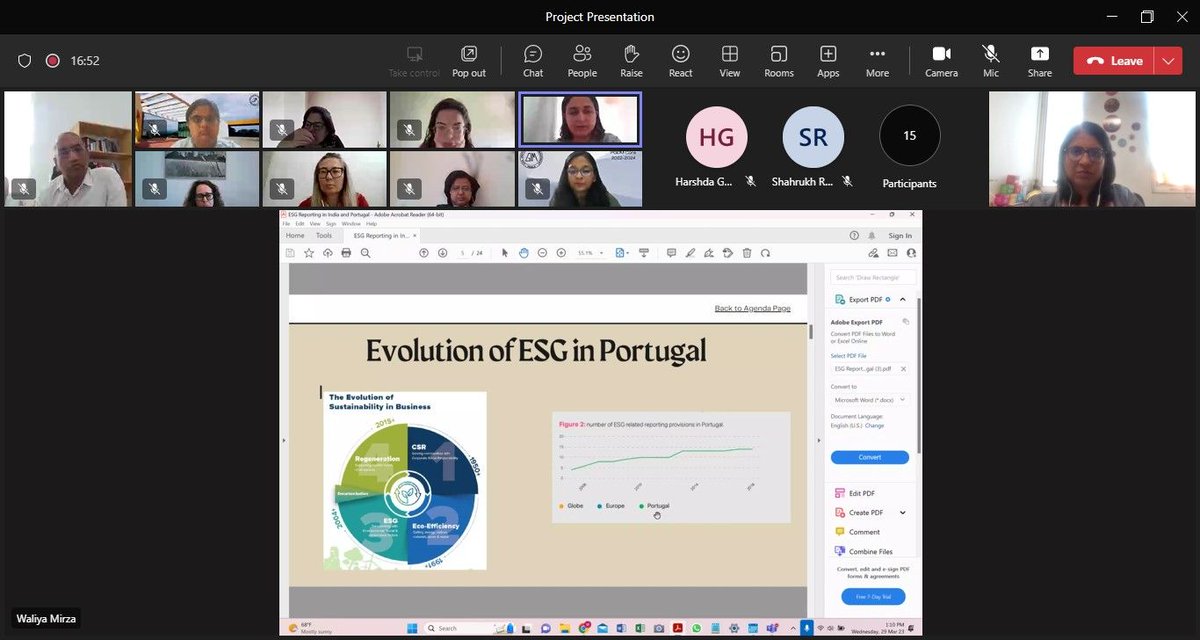The height and width of the screenshot is (640, 1200).
Task: Open breakout Rooms
Action: [x=779, y=61]
